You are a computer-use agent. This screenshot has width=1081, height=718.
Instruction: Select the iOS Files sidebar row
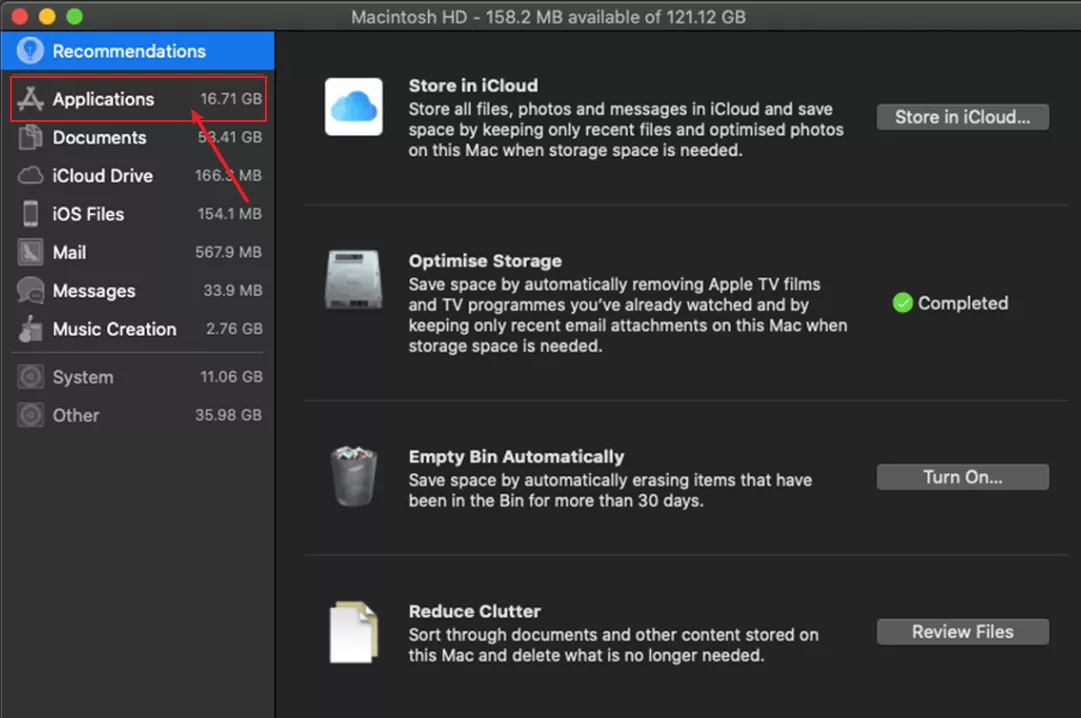point(139,214)
